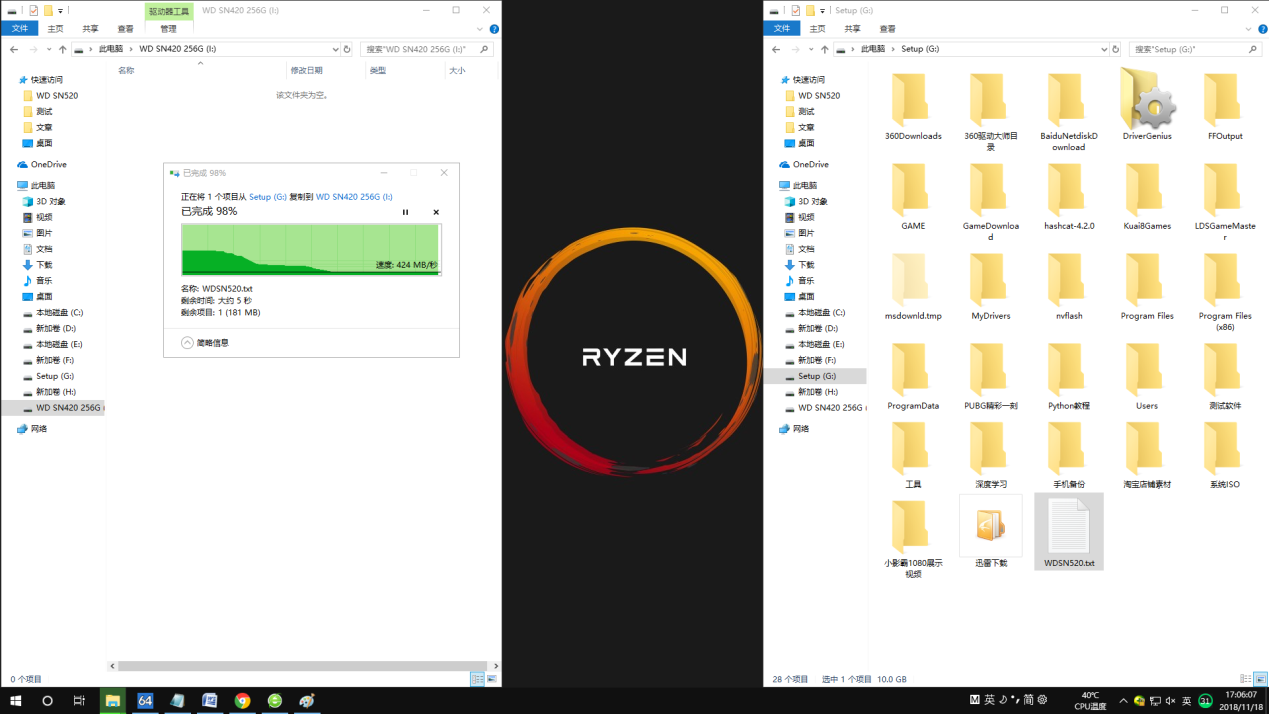Image resolution: width=1269 pixels, height=714 pixels.
Task: Collapse copy details via 简略信息
Action: tap(205, 343)
